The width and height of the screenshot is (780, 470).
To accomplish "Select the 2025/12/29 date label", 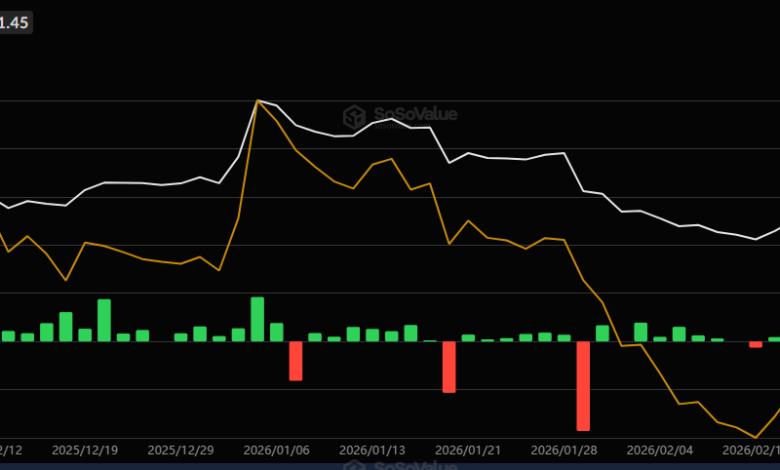I will [180, 451].
